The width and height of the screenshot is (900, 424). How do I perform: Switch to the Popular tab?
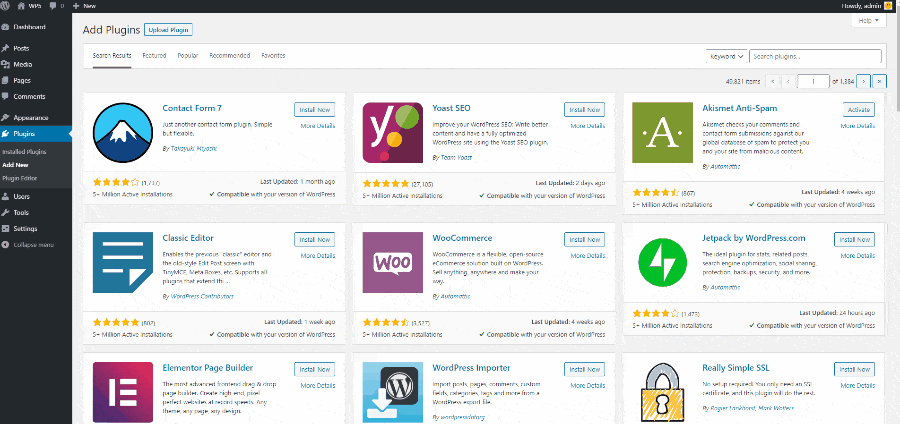(188, 56)
